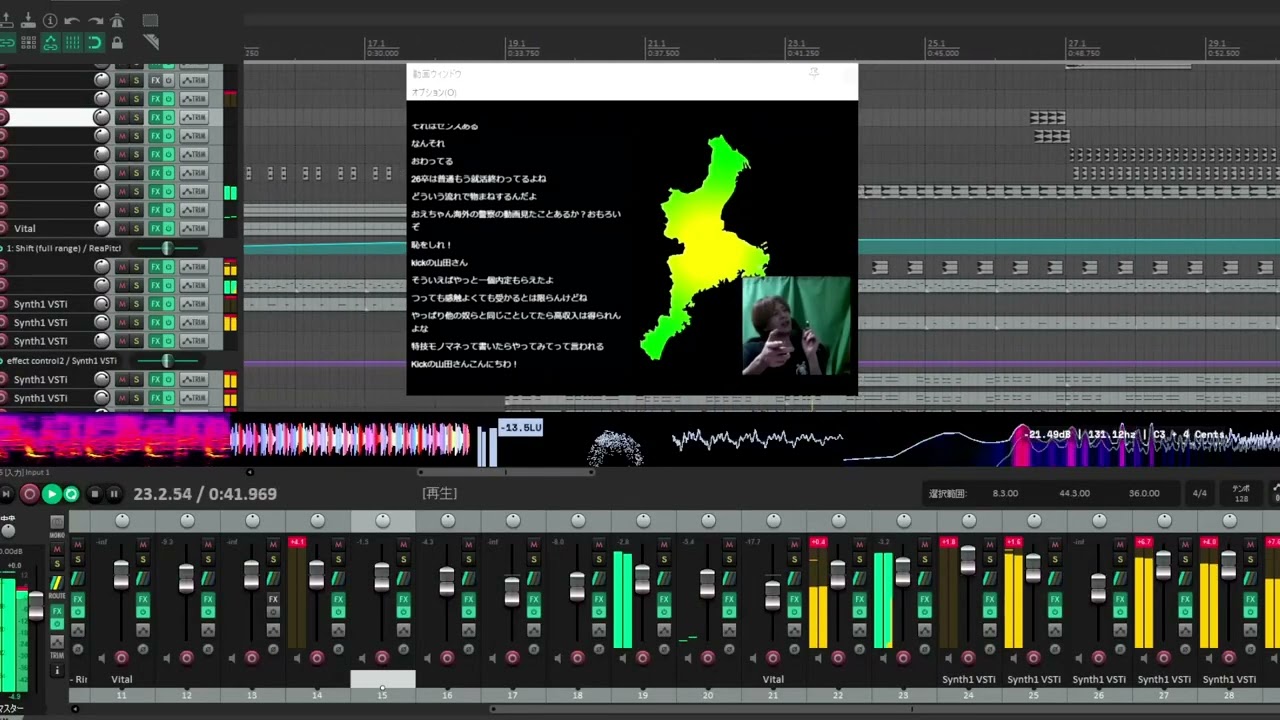Open FX chain on mixer channel 11
The width and height of the screenshot is (1280, 720).
[x=143, y=600]
